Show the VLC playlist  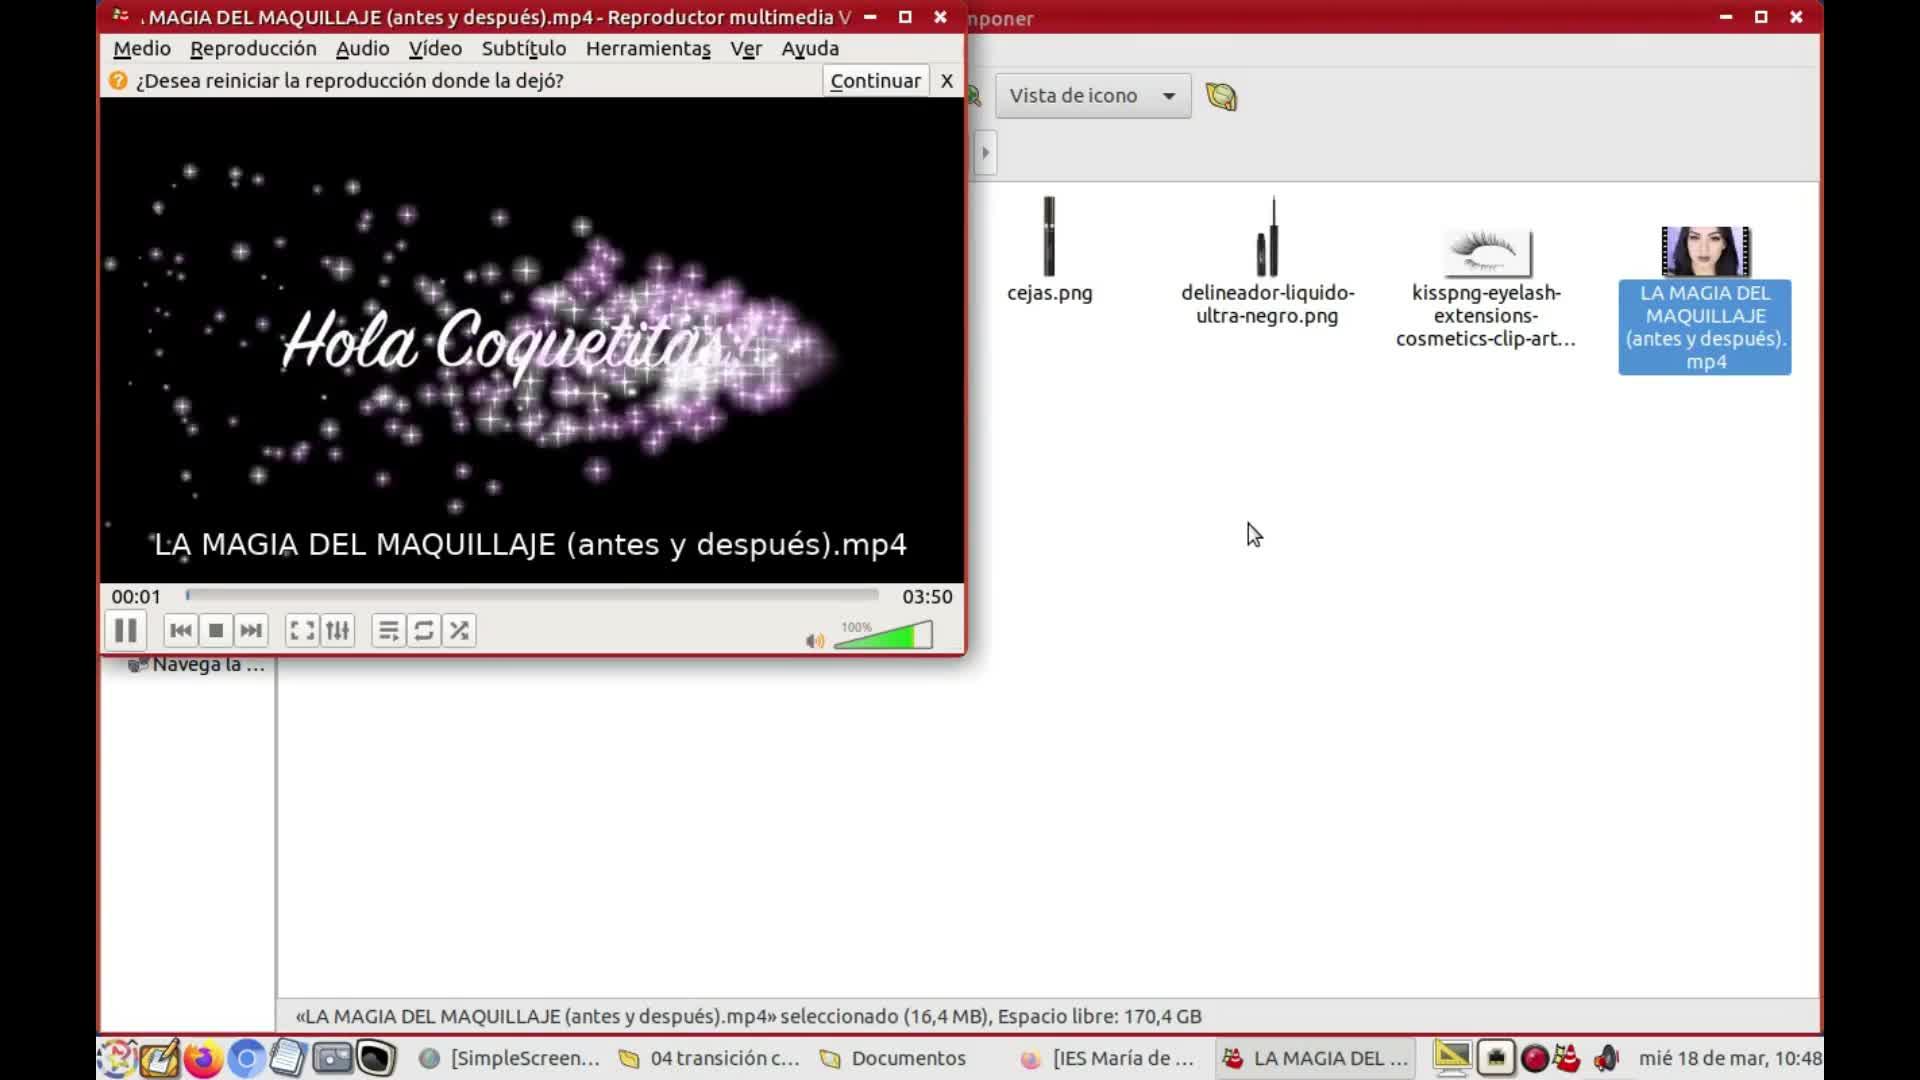[x=388, y=631]
